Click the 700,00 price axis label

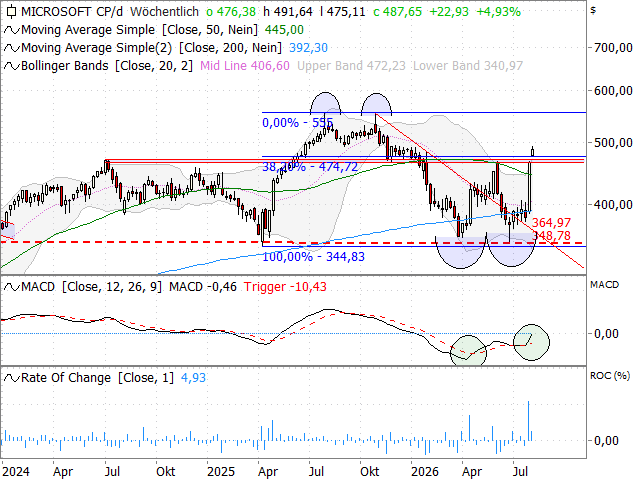point(613,48)
